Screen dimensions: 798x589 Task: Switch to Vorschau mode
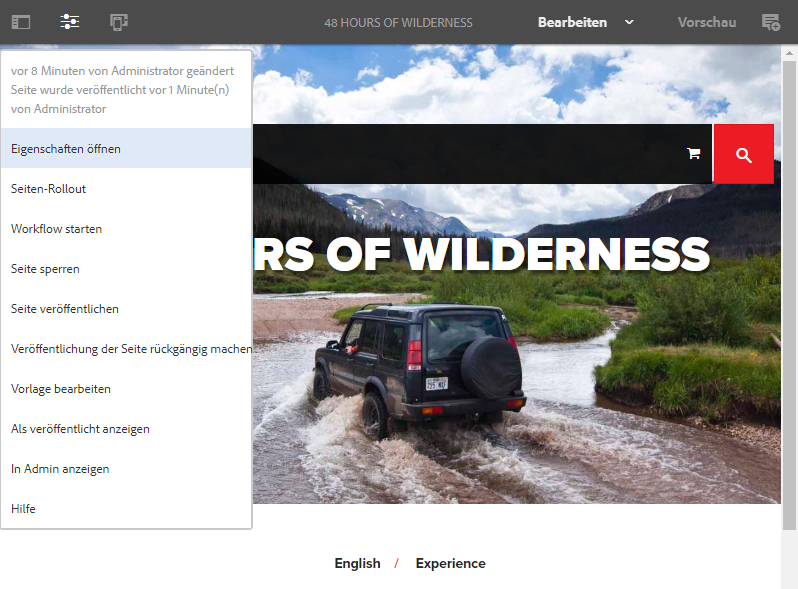(706, 22)
